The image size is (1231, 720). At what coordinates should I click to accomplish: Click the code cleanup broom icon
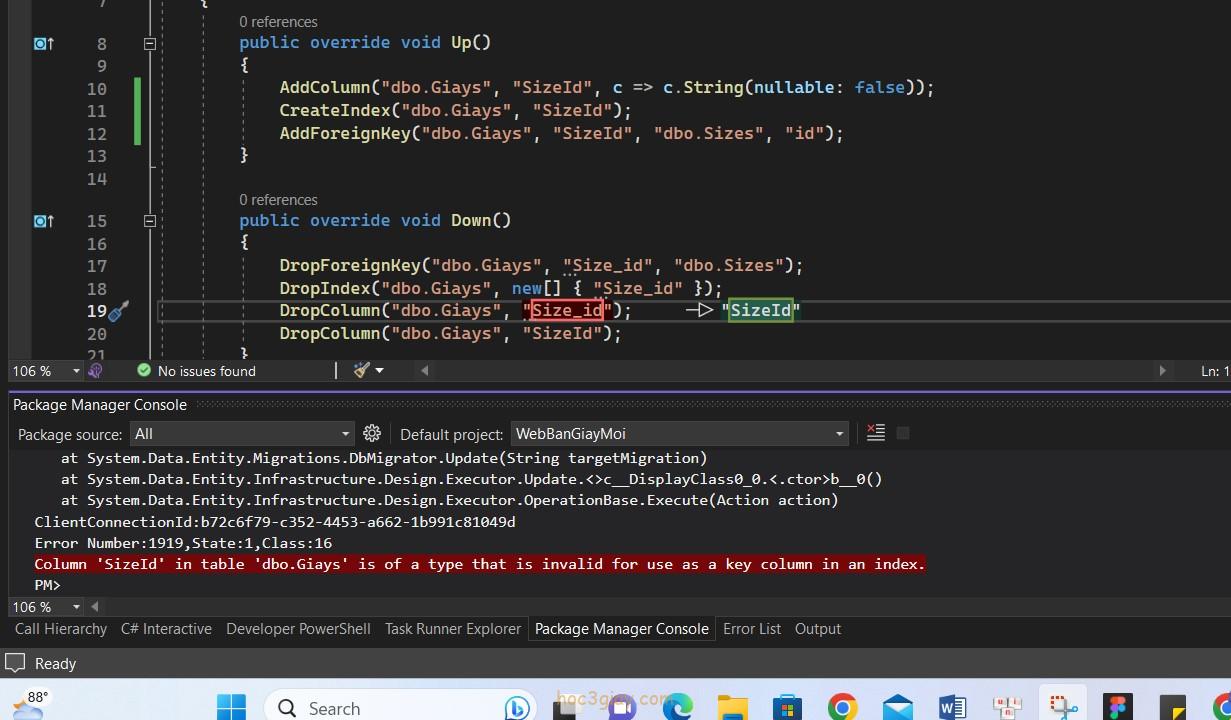[x=362, y=370]
